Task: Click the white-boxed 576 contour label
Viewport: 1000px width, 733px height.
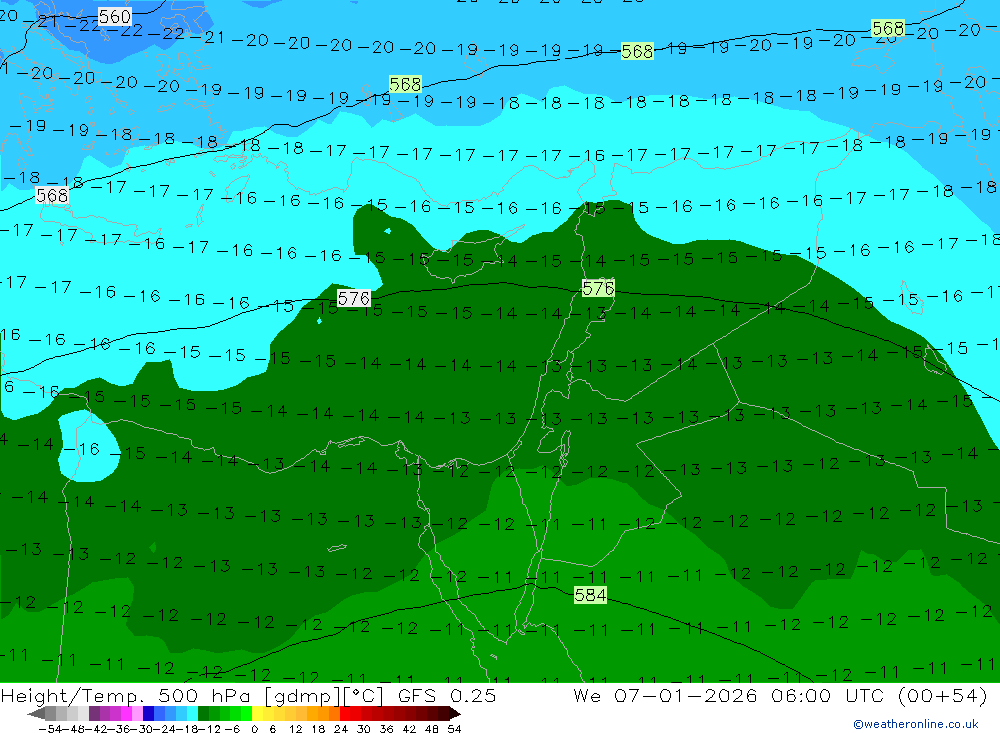Action: 354,298
